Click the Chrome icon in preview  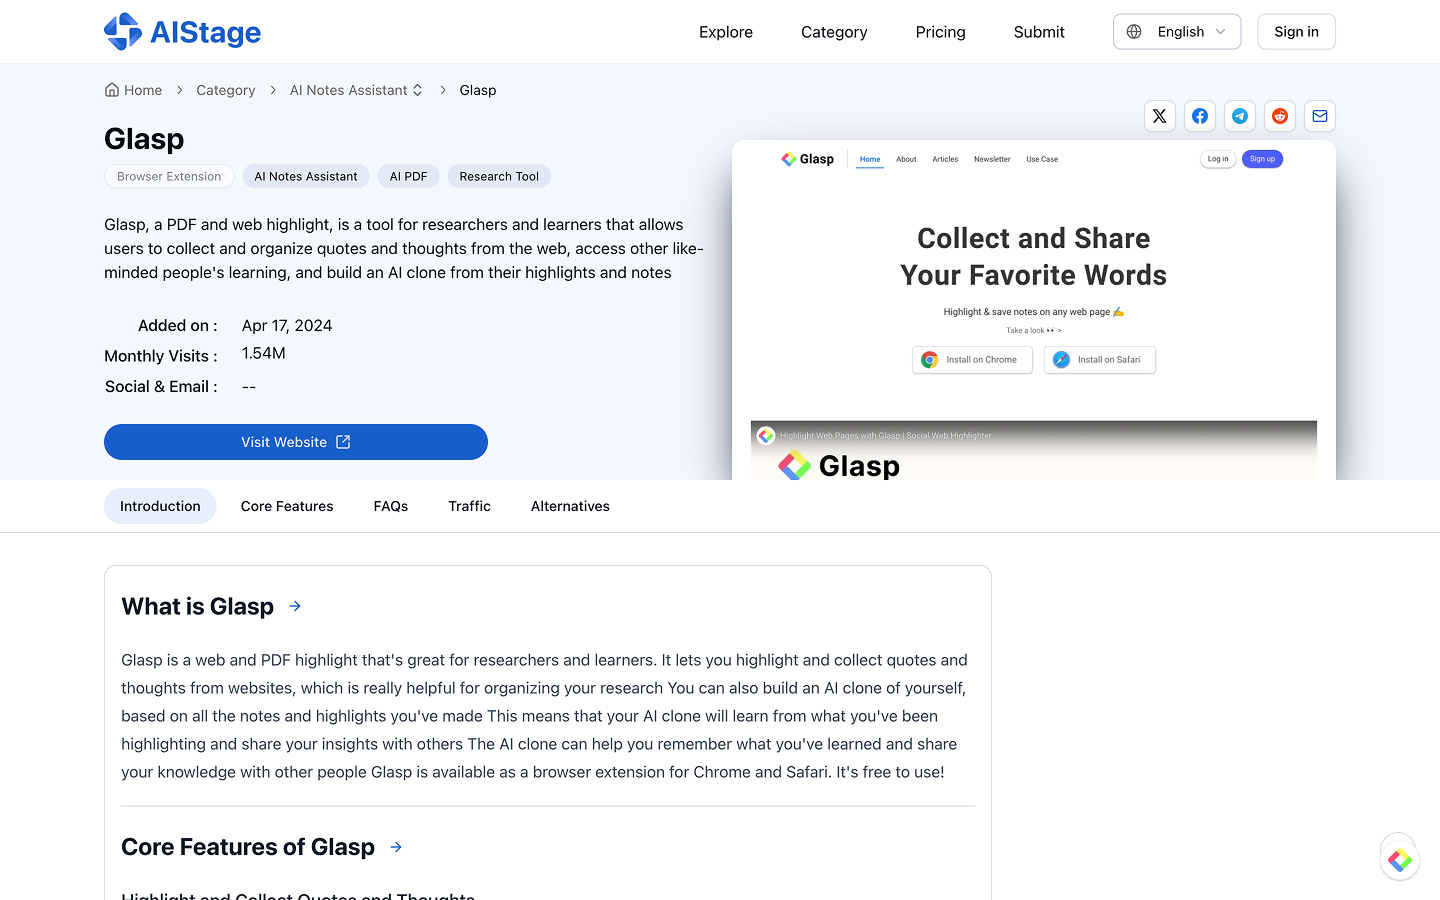click(x=930, y=360)
